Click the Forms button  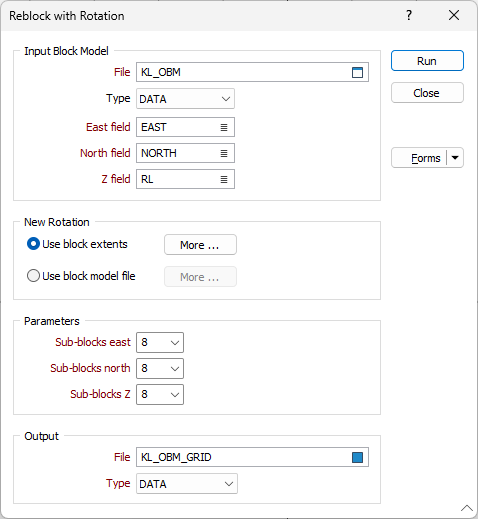419,158
